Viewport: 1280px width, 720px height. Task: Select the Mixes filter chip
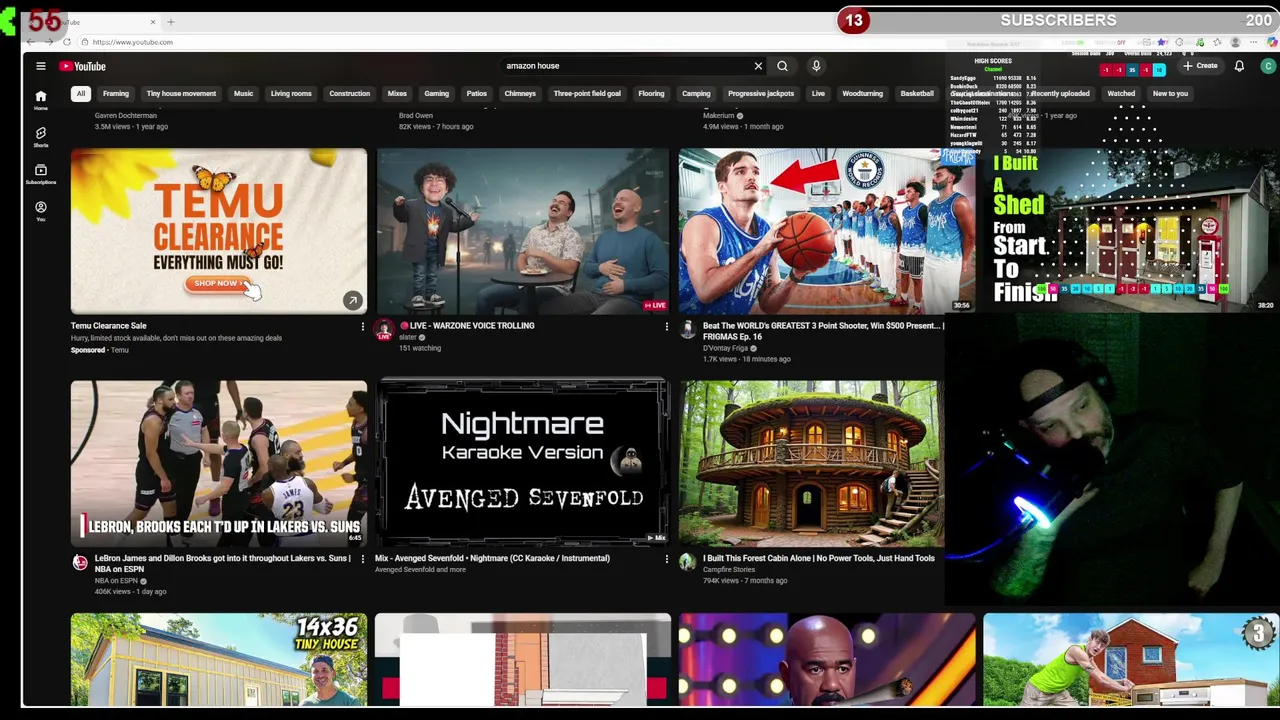397,93
